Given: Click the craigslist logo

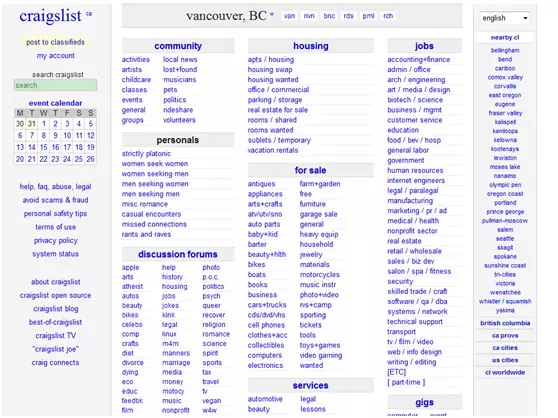Looking at the screenshot, I should tap(50, 16).
